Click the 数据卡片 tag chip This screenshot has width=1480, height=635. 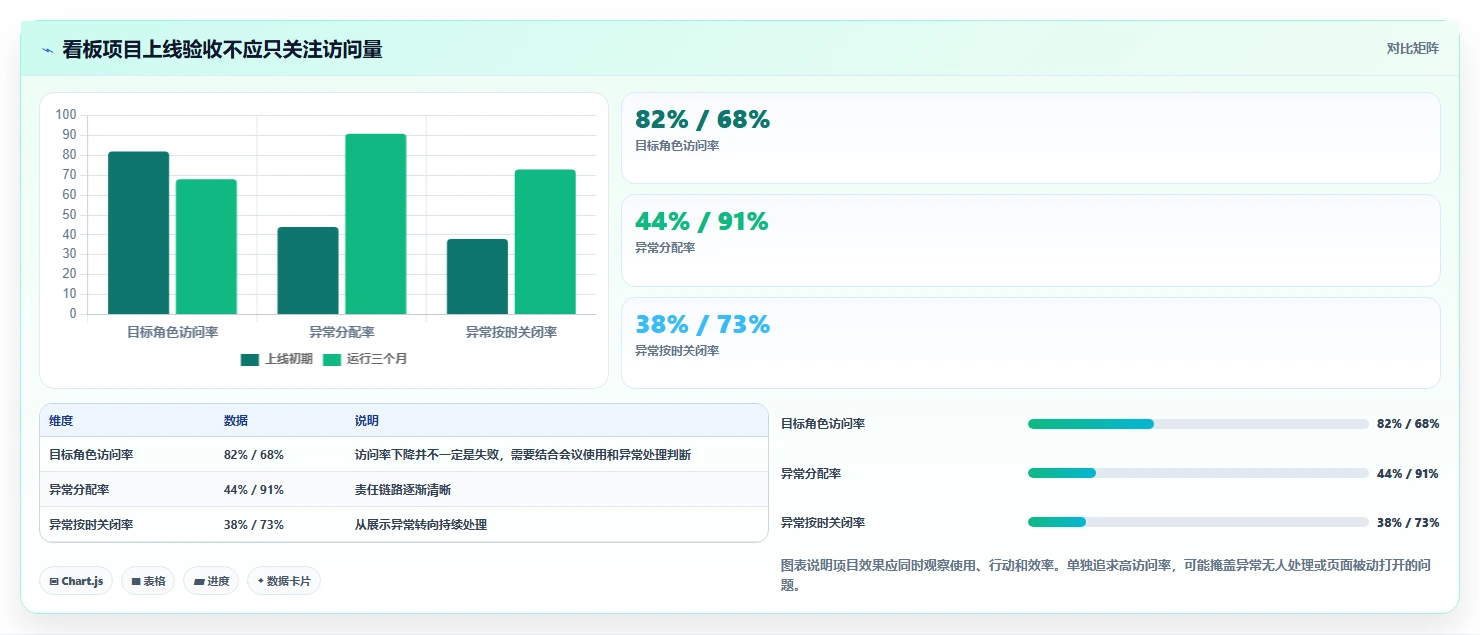(284, 581)
